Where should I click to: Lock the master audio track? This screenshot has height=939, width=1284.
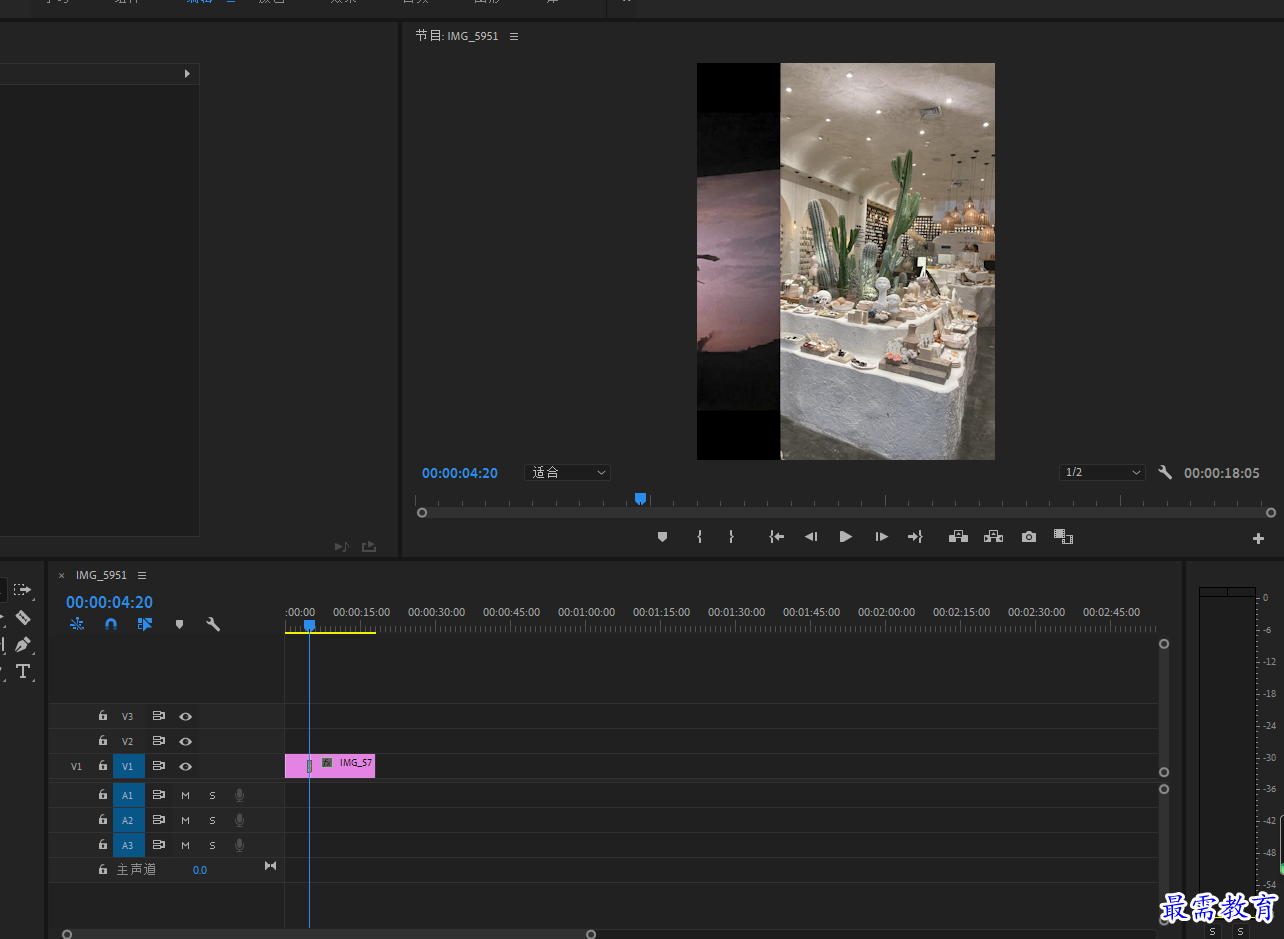[x=102, y=870]
